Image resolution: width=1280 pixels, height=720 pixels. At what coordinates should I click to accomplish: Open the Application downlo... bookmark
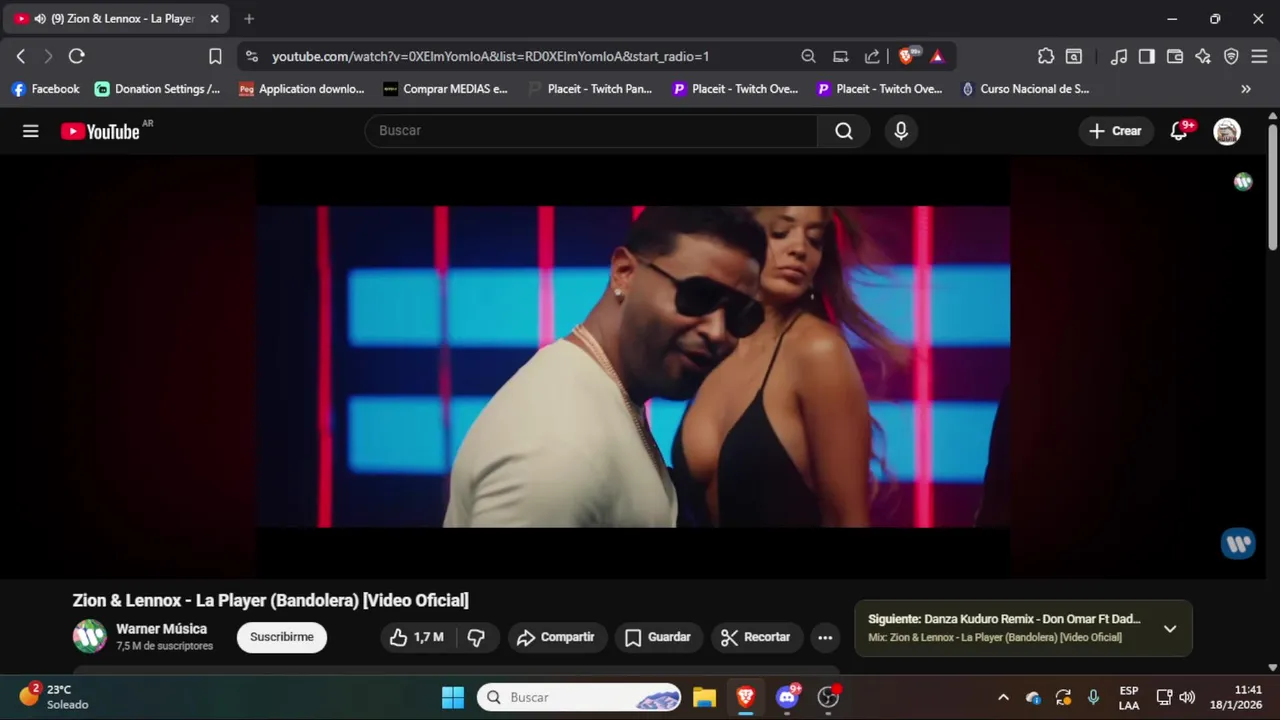[302, 89]
